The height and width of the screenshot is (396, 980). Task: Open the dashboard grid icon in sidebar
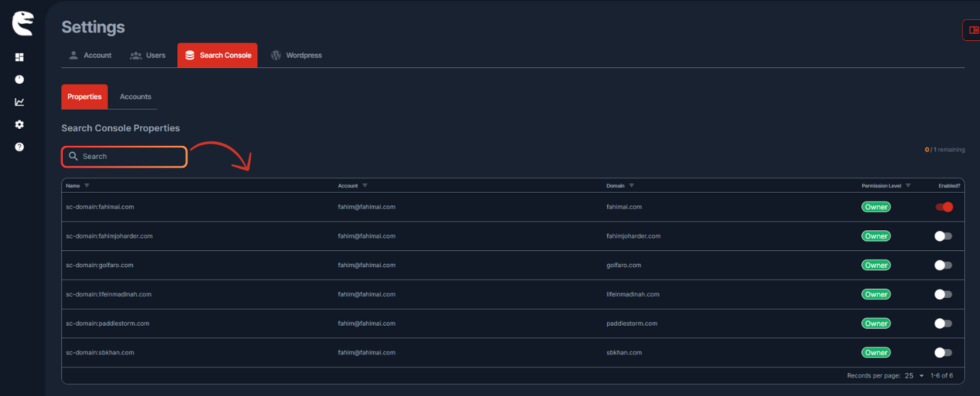pyautogui.click(x=19, y=57)
